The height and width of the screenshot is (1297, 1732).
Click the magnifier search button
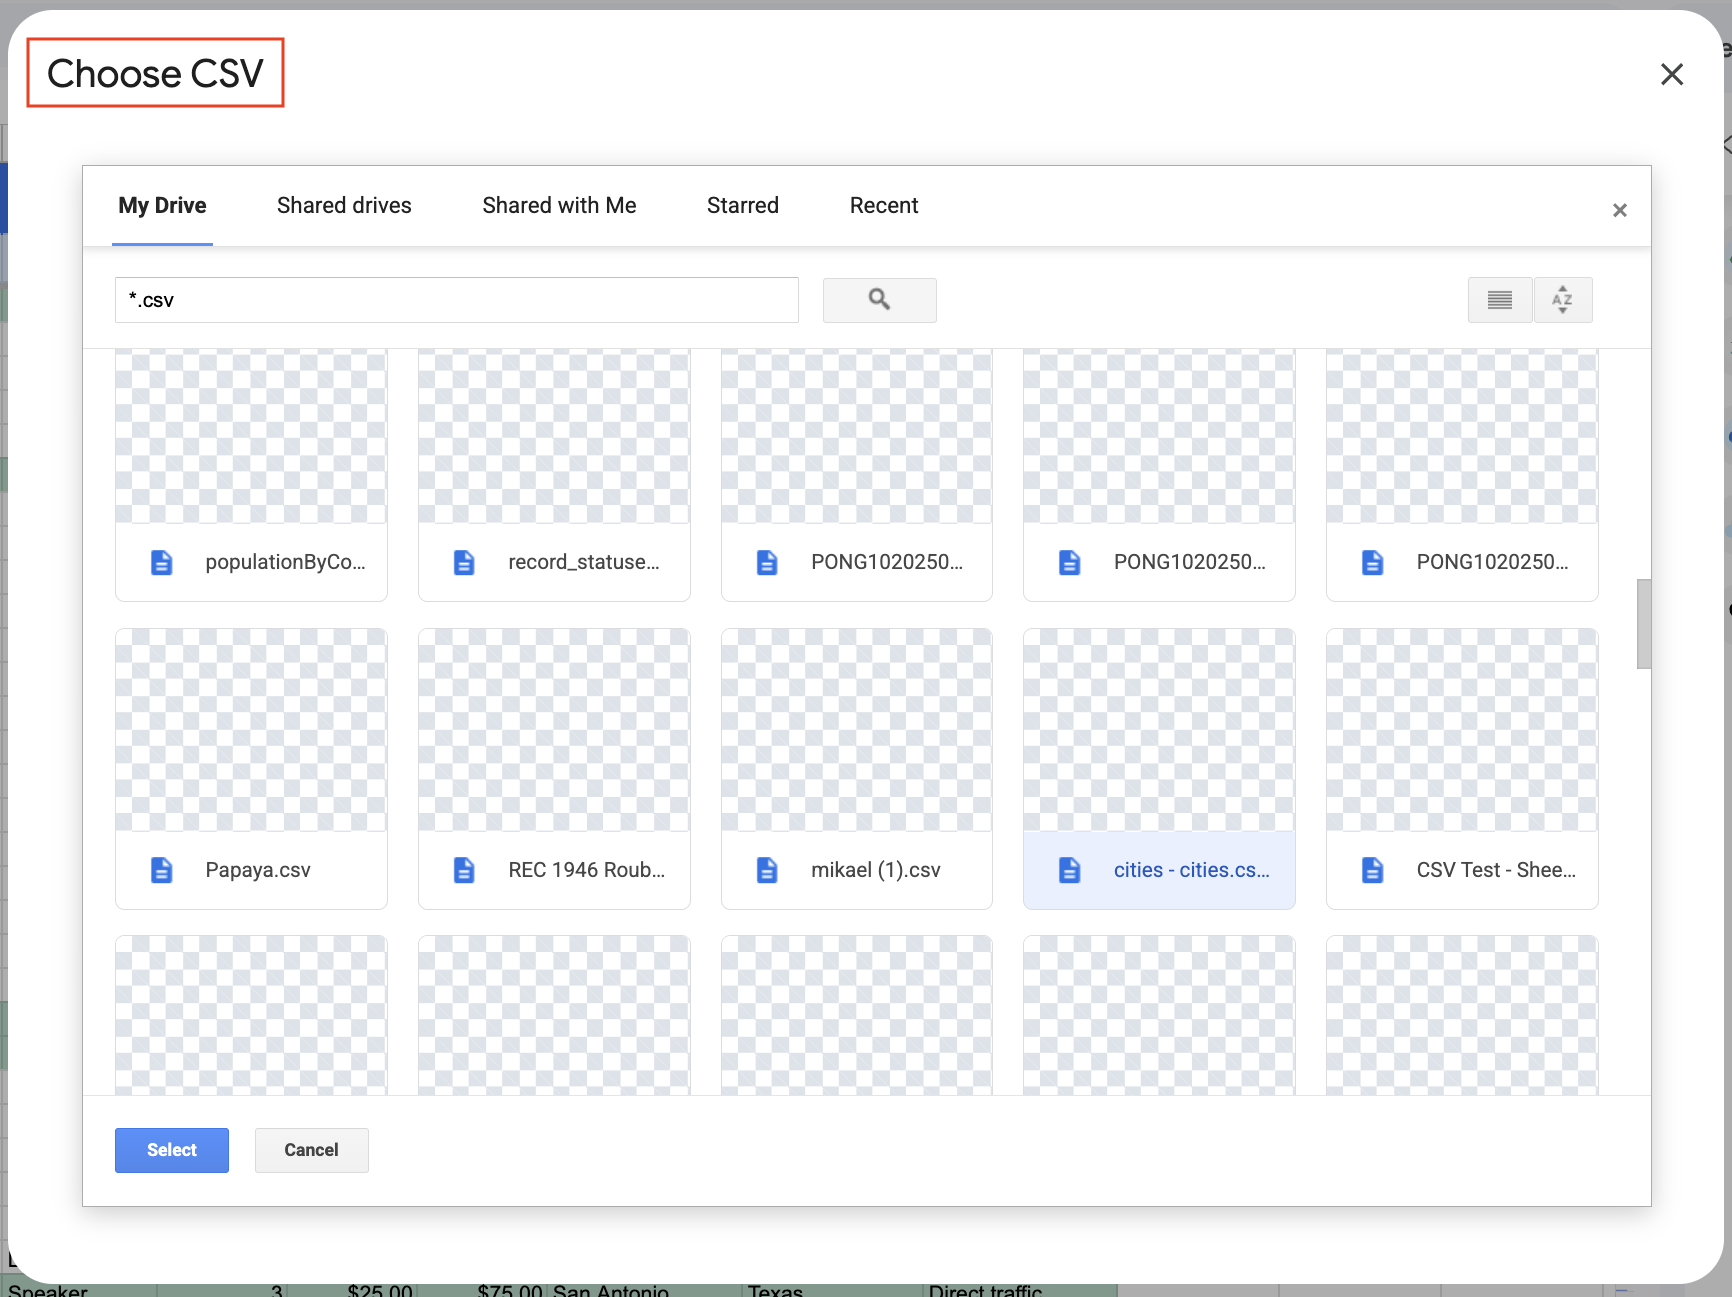[x=879, y=300]
